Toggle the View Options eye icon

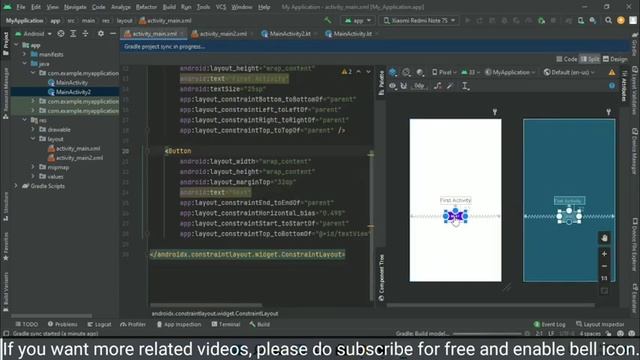(392, 86)
